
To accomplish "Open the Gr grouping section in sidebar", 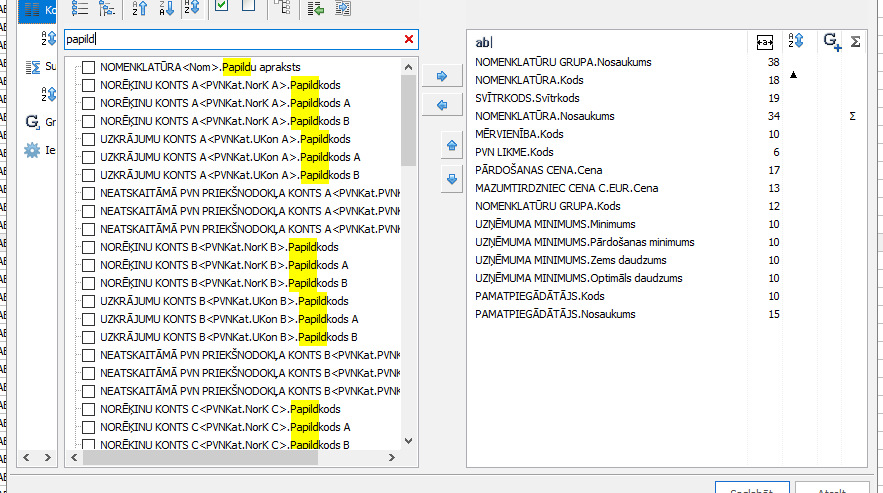I will pyautogui.click(x=40, y=122).
